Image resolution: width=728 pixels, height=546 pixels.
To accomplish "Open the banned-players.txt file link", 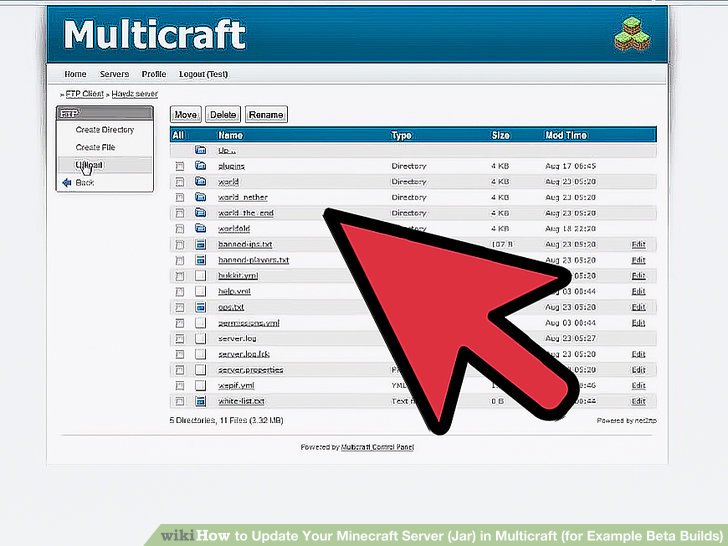I will [254, 260].
